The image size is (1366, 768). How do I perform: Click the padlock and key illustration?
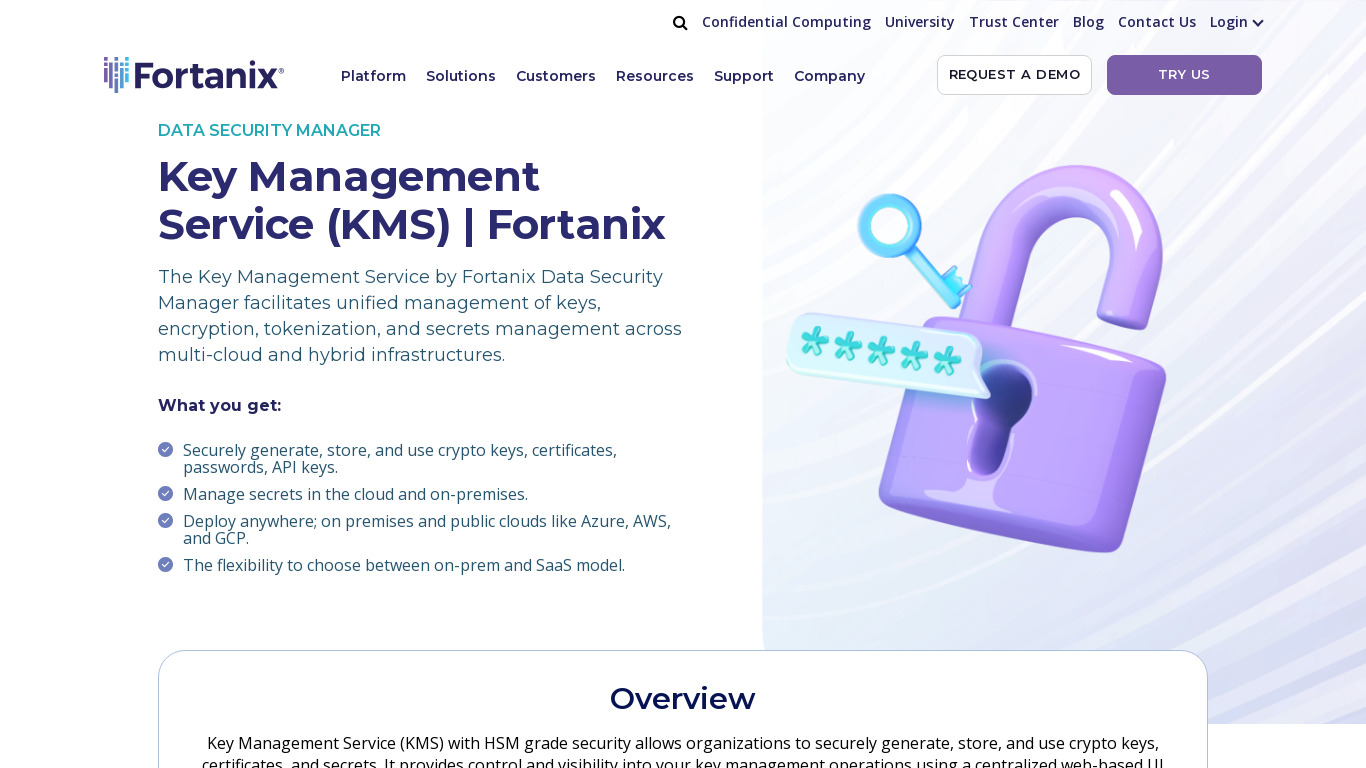pos(978,358)
